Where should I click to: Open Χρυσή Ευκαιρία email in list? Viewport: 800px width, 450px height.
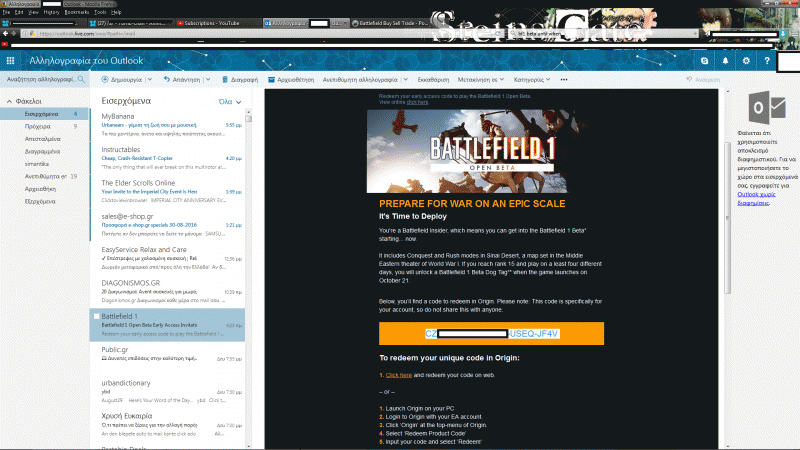pyautogui.click(x=167, y=424)
